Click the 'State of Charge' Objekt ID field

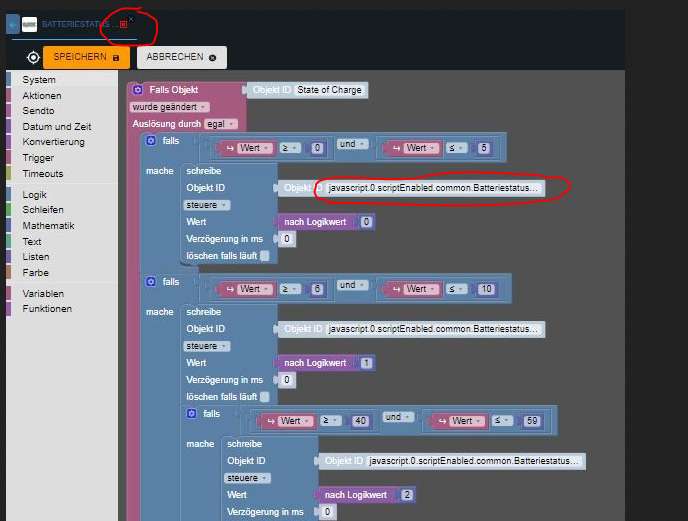point(329,90)
